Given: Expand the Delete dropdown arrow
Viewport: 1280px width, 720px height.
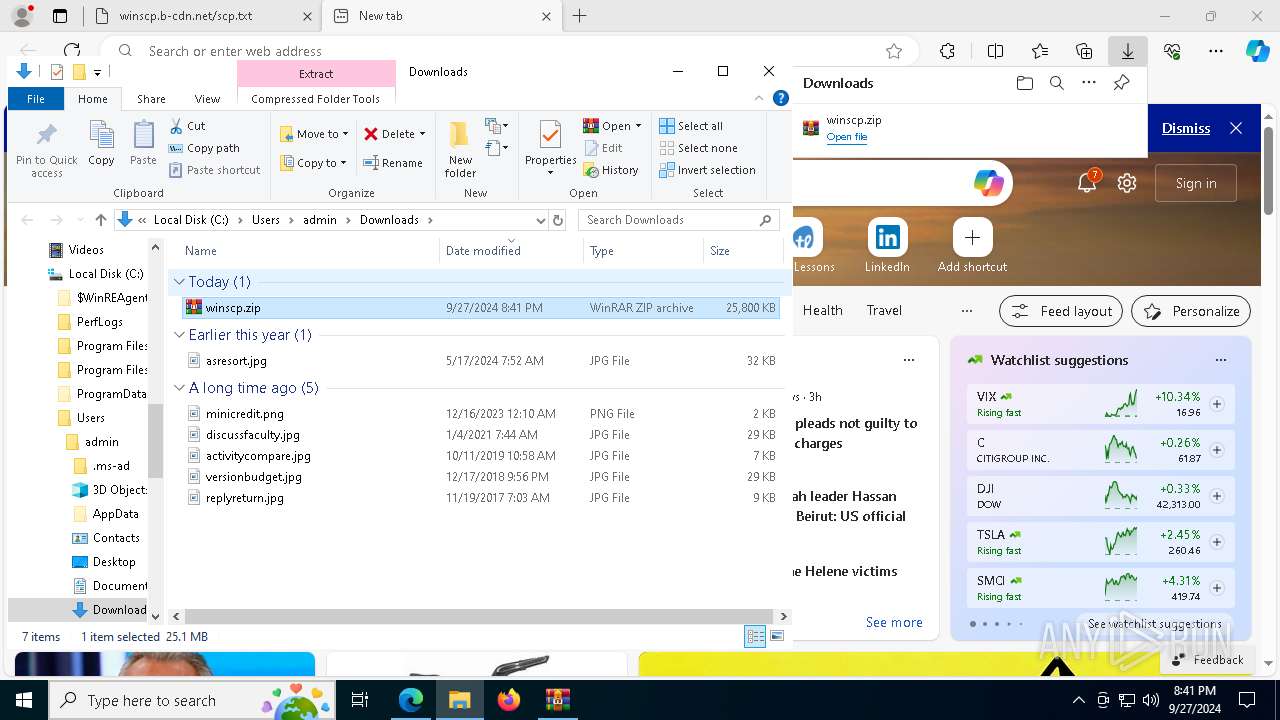Looking at the screenshot, I should [422, 134].
